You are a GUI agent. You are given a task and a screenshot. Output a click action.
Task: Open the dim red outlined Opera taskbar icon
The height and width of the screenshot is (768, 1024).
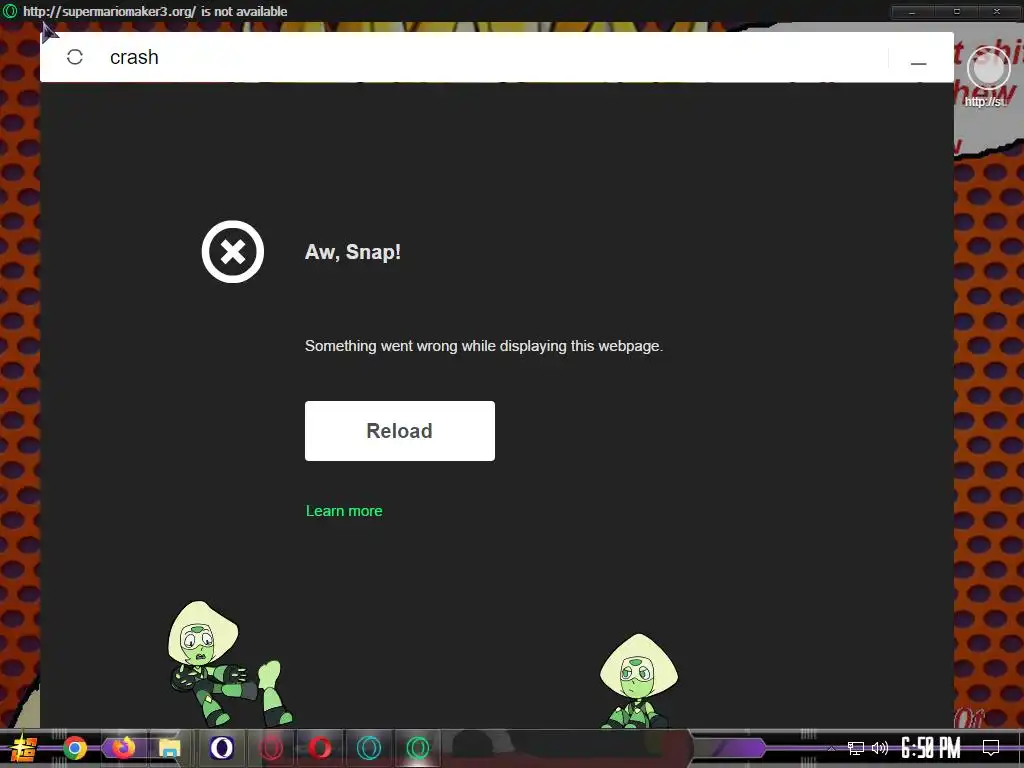click(x=271, y=748)
